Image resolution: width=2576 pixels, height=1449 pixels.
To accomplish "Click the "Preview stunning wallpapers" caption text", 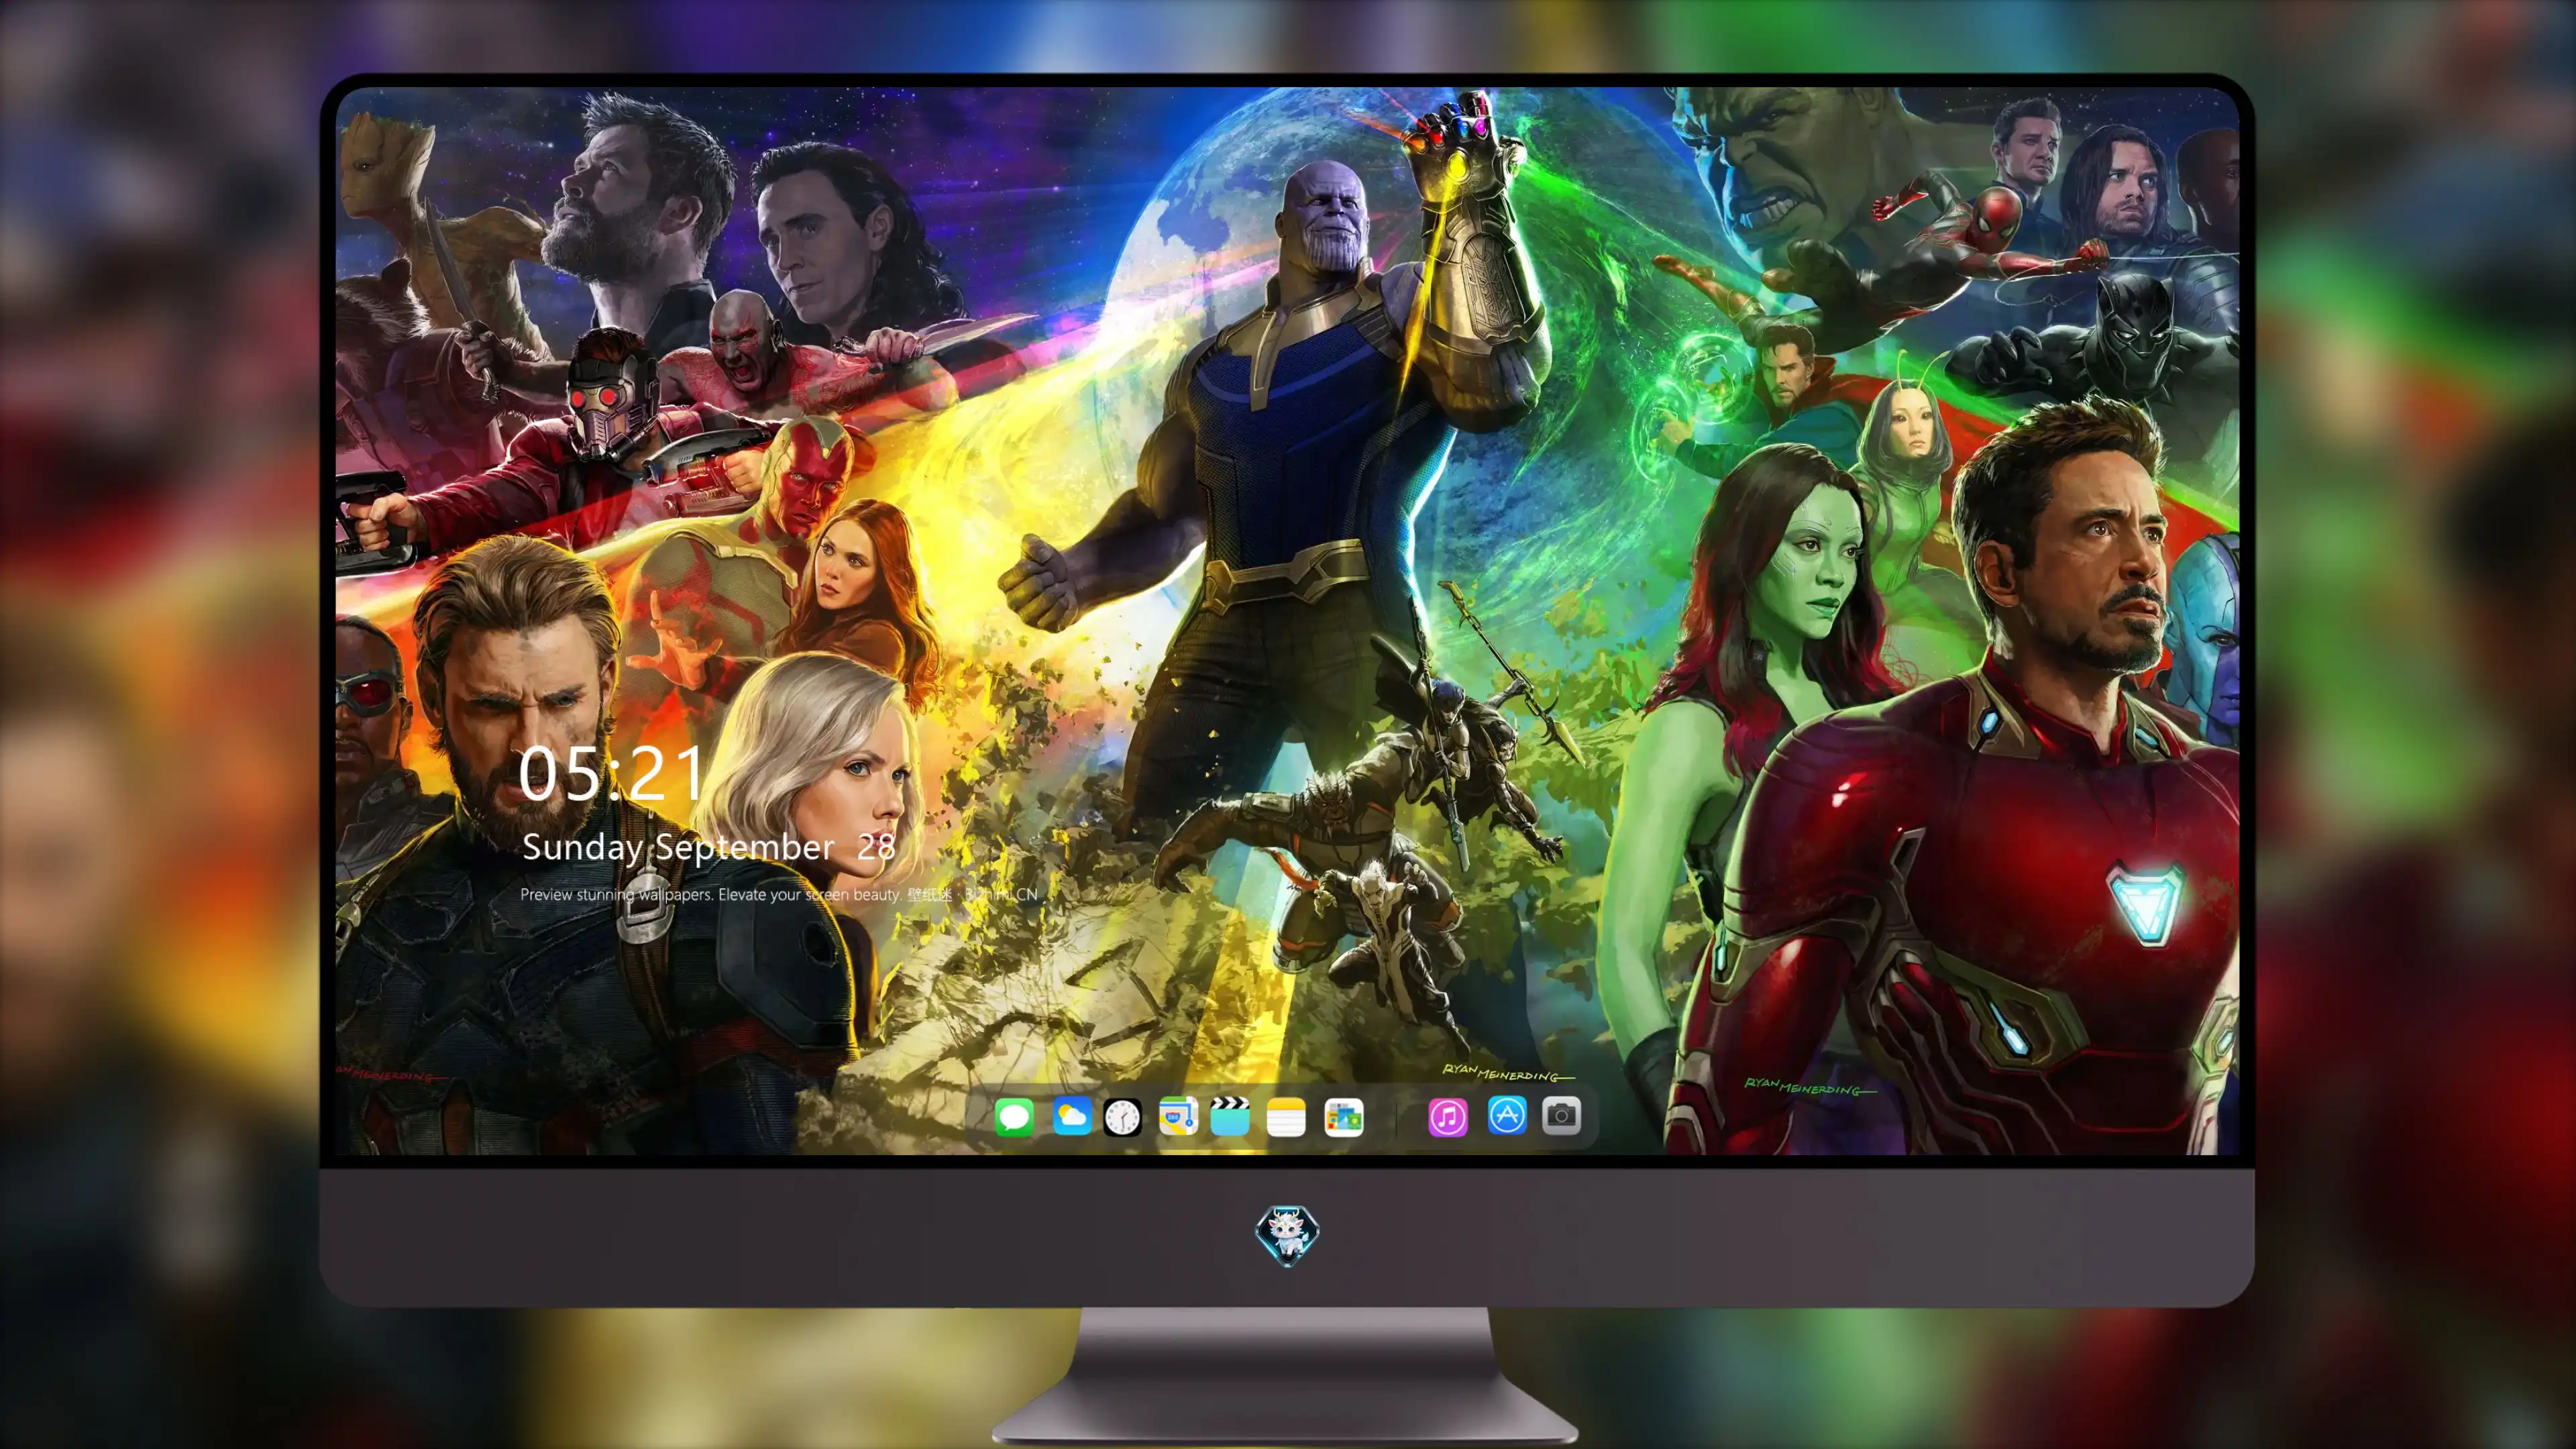I will pos(779,894).
